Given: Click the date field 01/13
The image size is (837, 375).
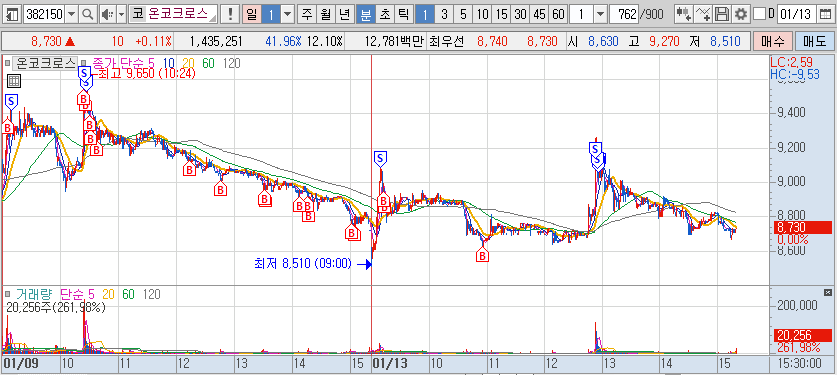Looking at the screenshot, I should coord(796,14).
